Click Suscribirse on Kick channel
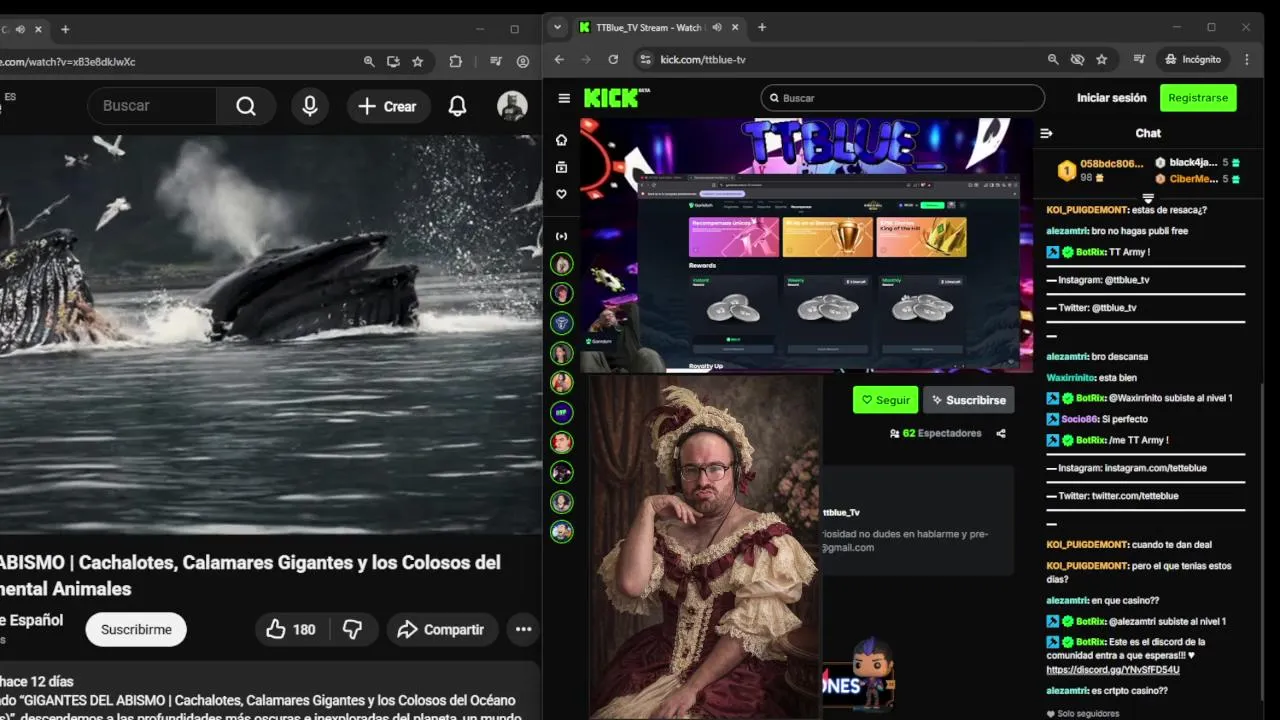1280x720 pixels. 968,400
